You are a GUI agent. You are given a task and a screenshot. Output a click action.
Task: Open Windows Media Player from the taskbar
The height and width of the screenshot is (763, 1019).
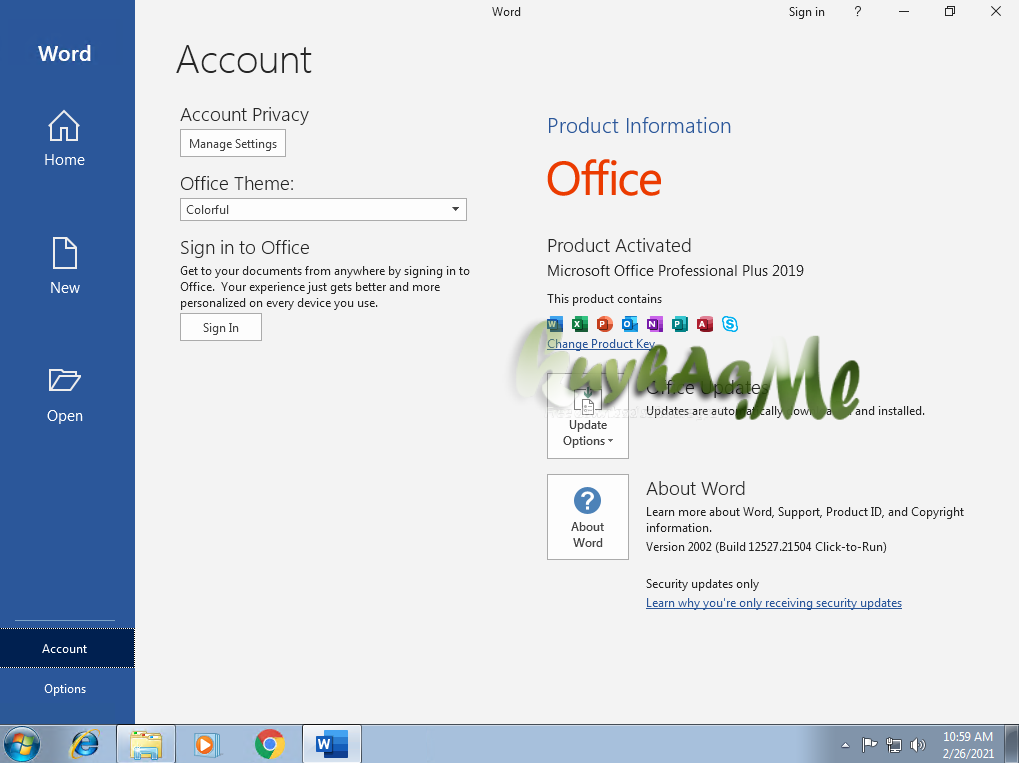coord(207,745)
